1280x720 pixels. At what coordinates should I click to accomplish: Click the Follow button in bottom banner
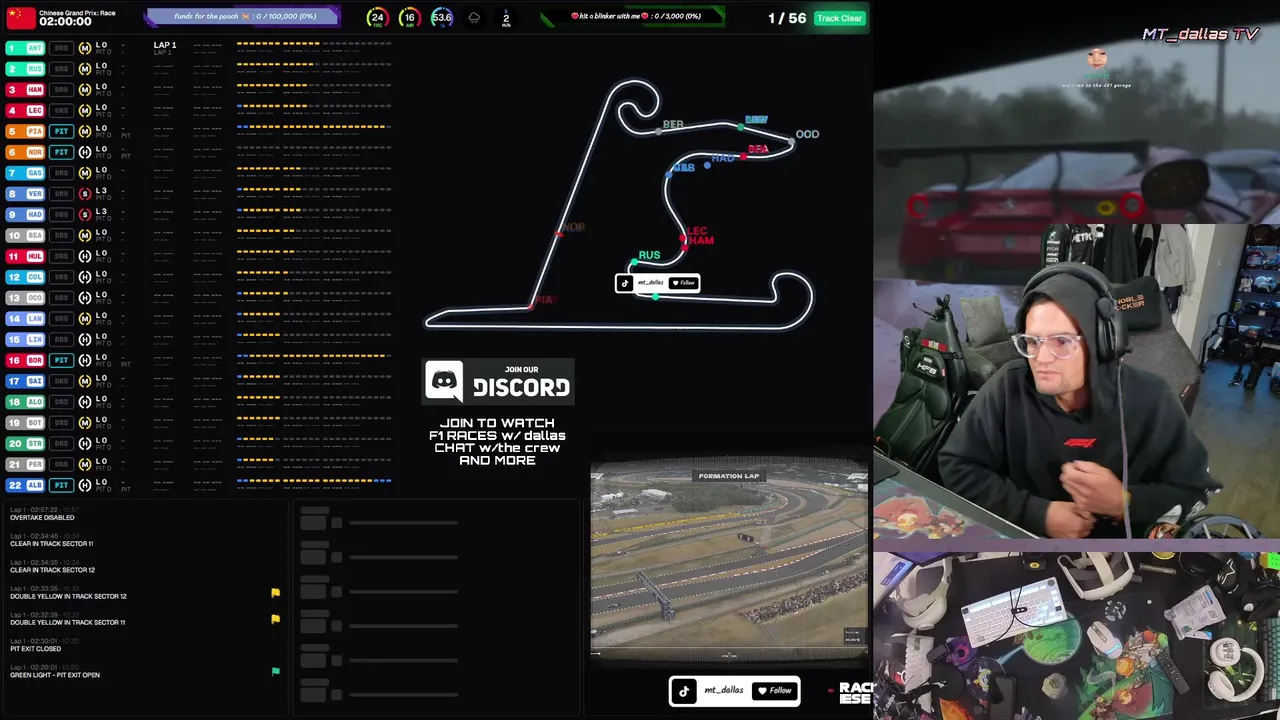[x=774, y=690]
